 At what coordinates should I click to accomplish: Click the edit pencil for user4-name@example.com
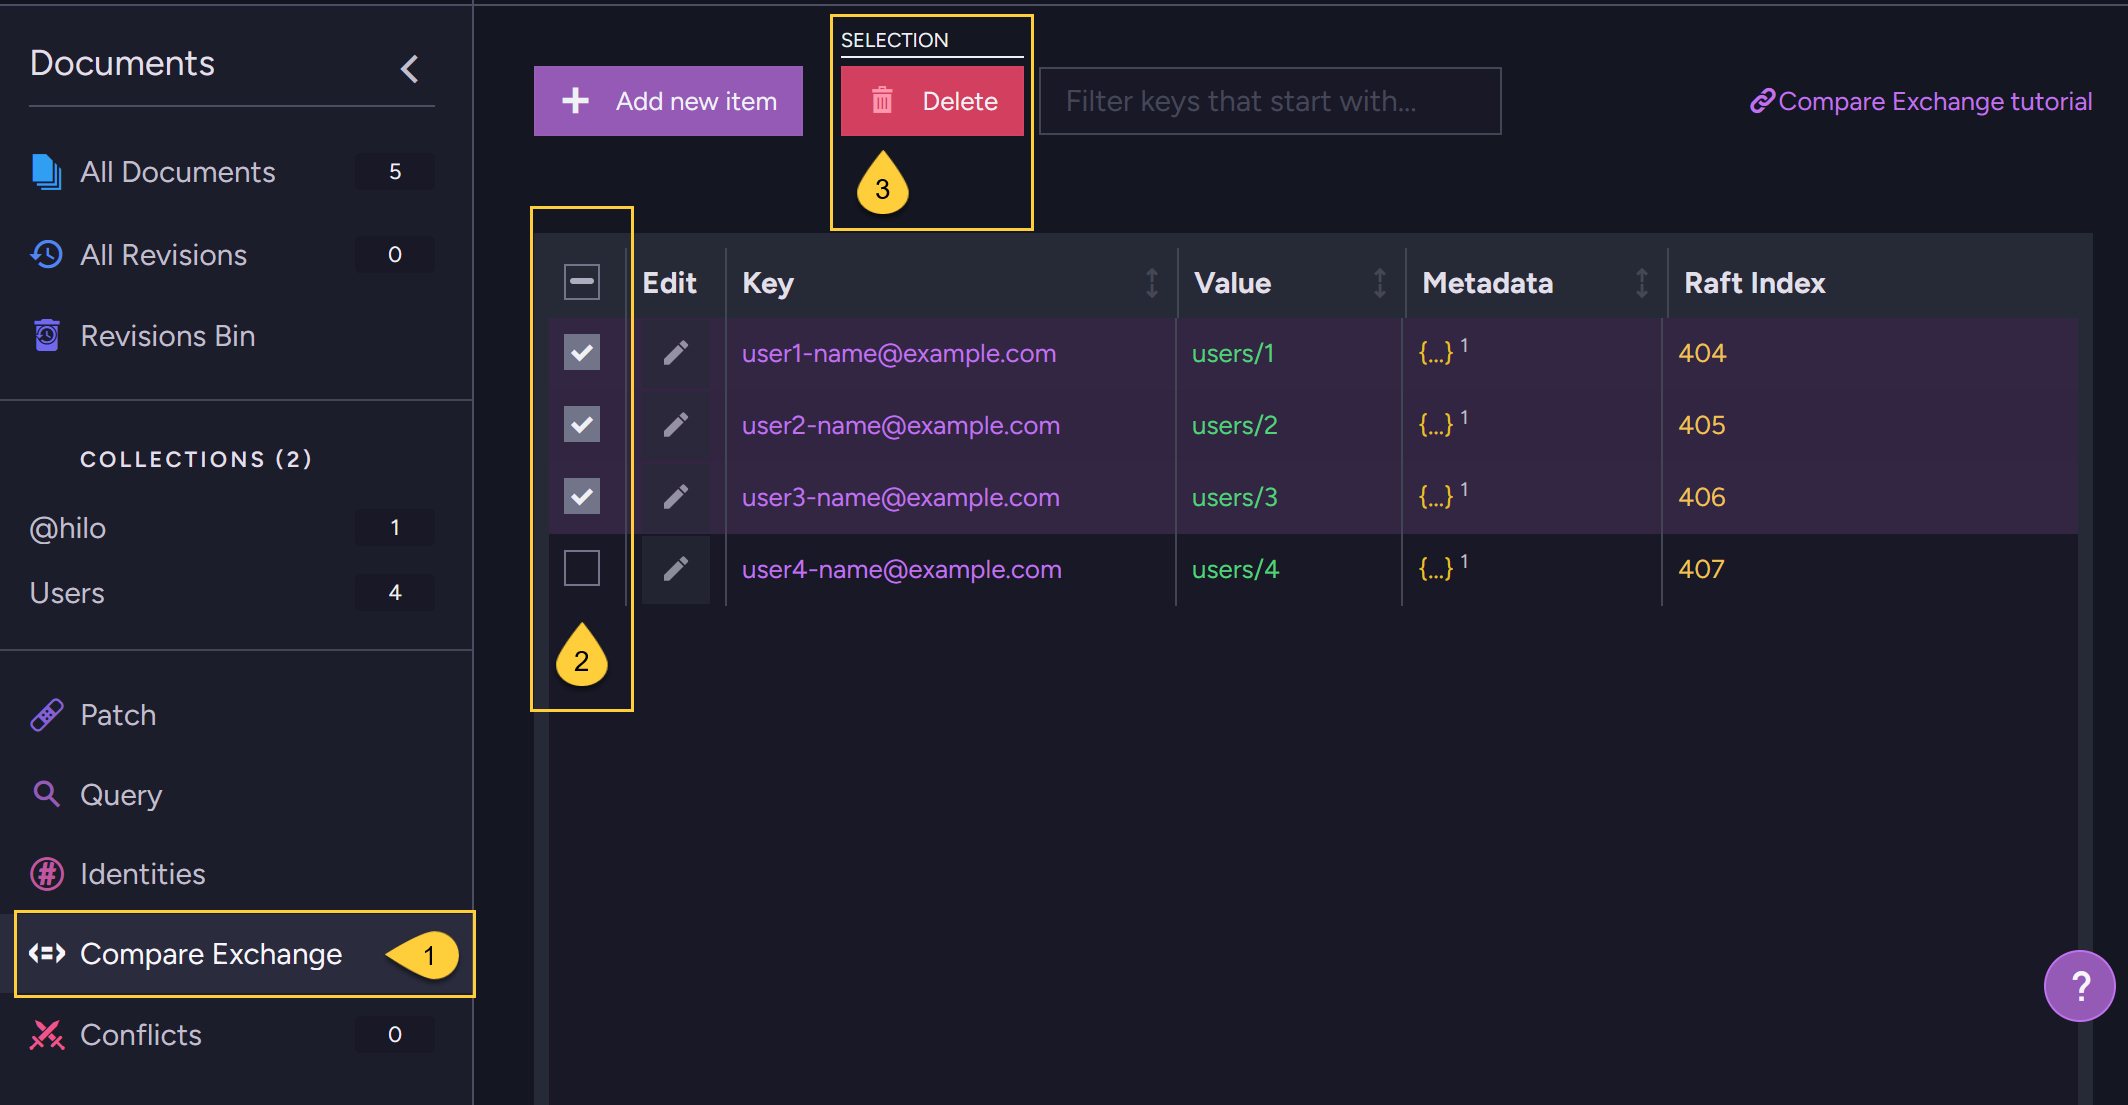(x=676, y=569)
